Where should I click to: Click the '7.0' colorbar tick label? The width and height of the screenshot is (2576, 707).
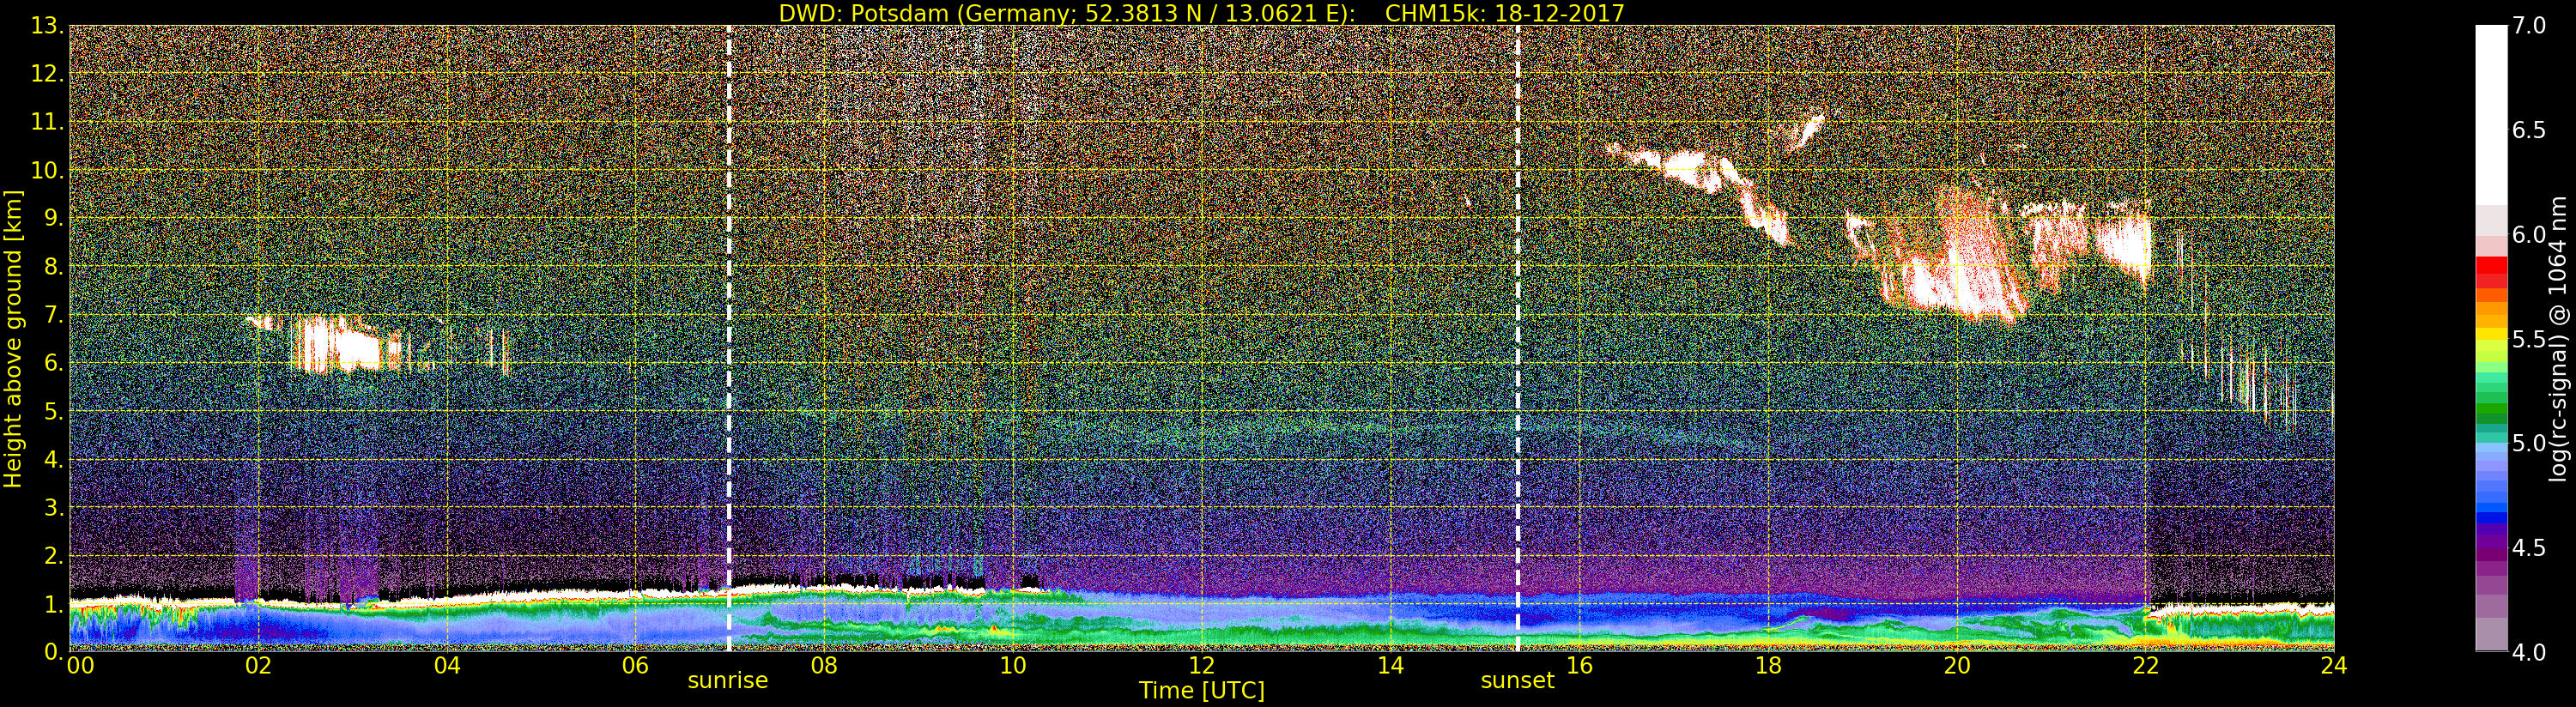click(2529, 26)
